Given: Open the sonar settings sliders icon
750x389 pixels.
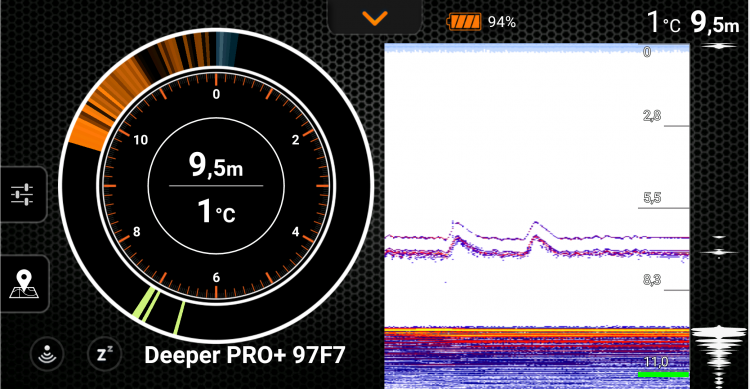Looking at the screenshot, I should coord(22,194).
